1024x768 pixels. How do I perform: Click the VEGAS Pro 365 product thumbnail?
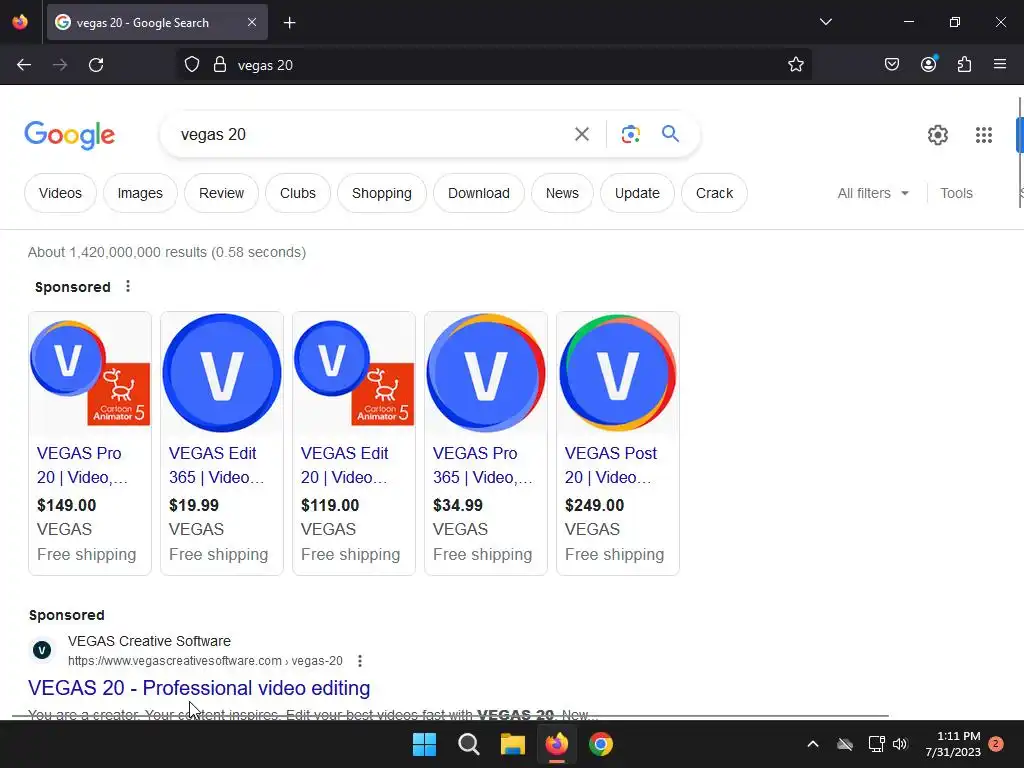[x=486, y=373]
